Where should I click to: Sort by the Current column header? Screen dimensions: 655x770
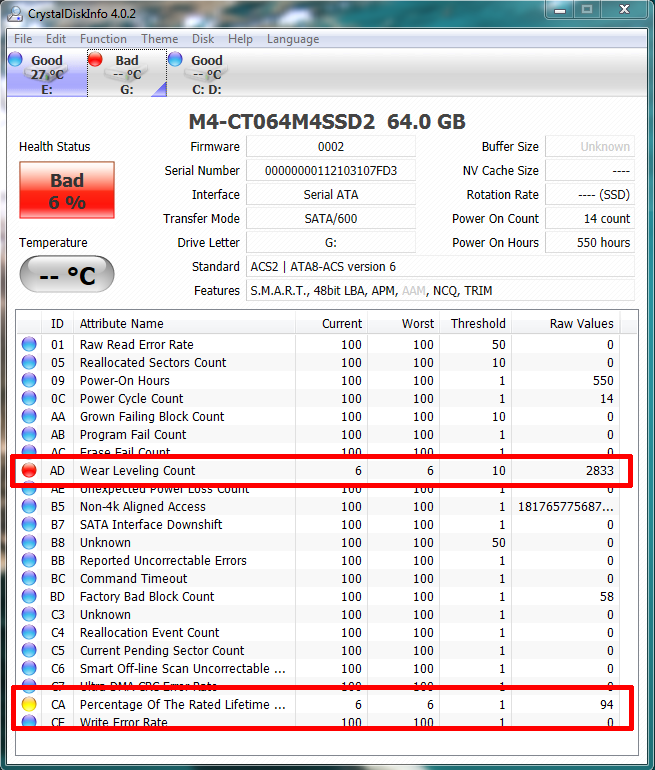coord(331,324)
